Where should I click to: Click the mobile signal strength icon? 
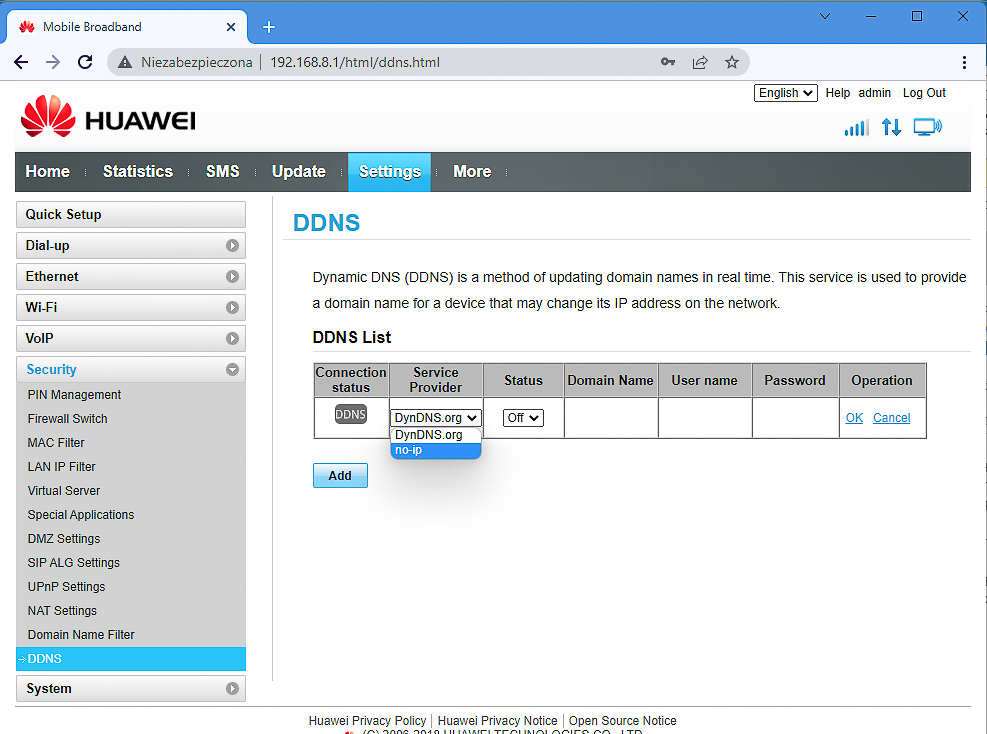(x=855, y=127)
